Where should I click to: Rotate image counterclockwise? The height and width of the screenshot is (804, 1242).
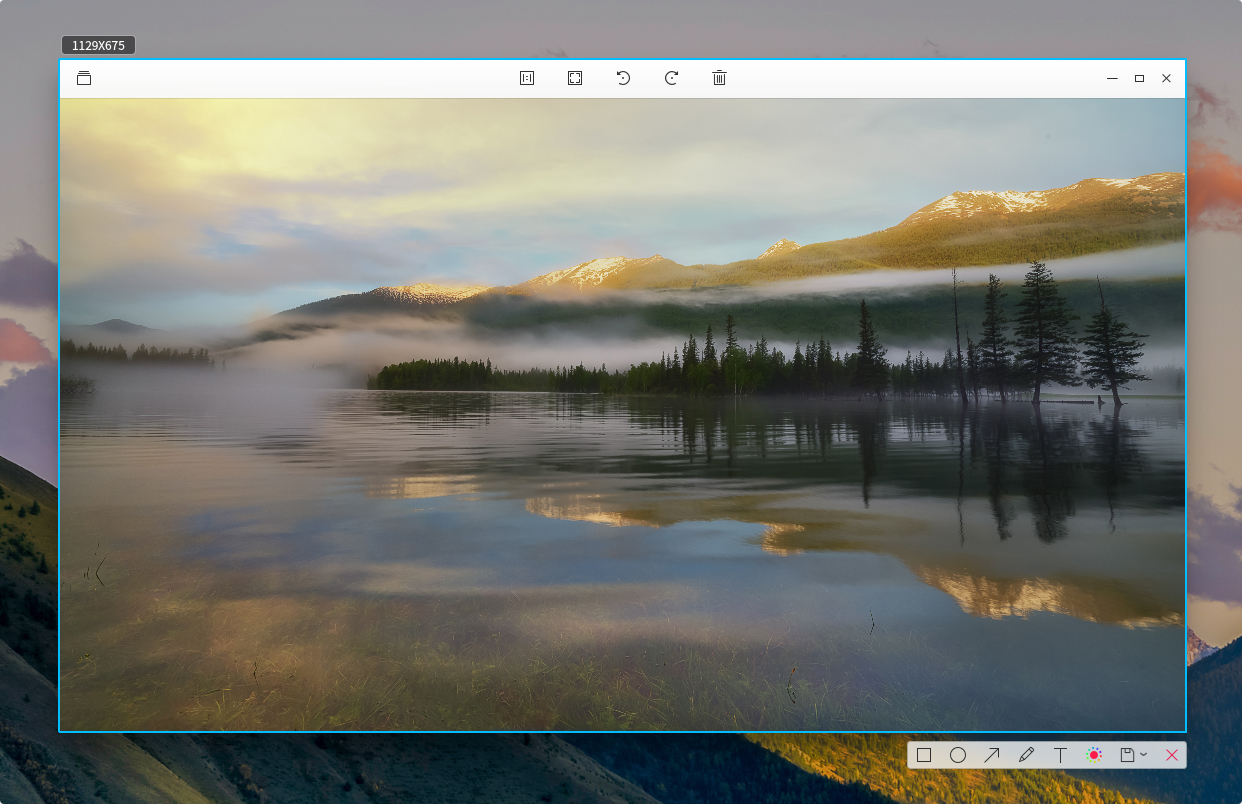coord(623,78)
